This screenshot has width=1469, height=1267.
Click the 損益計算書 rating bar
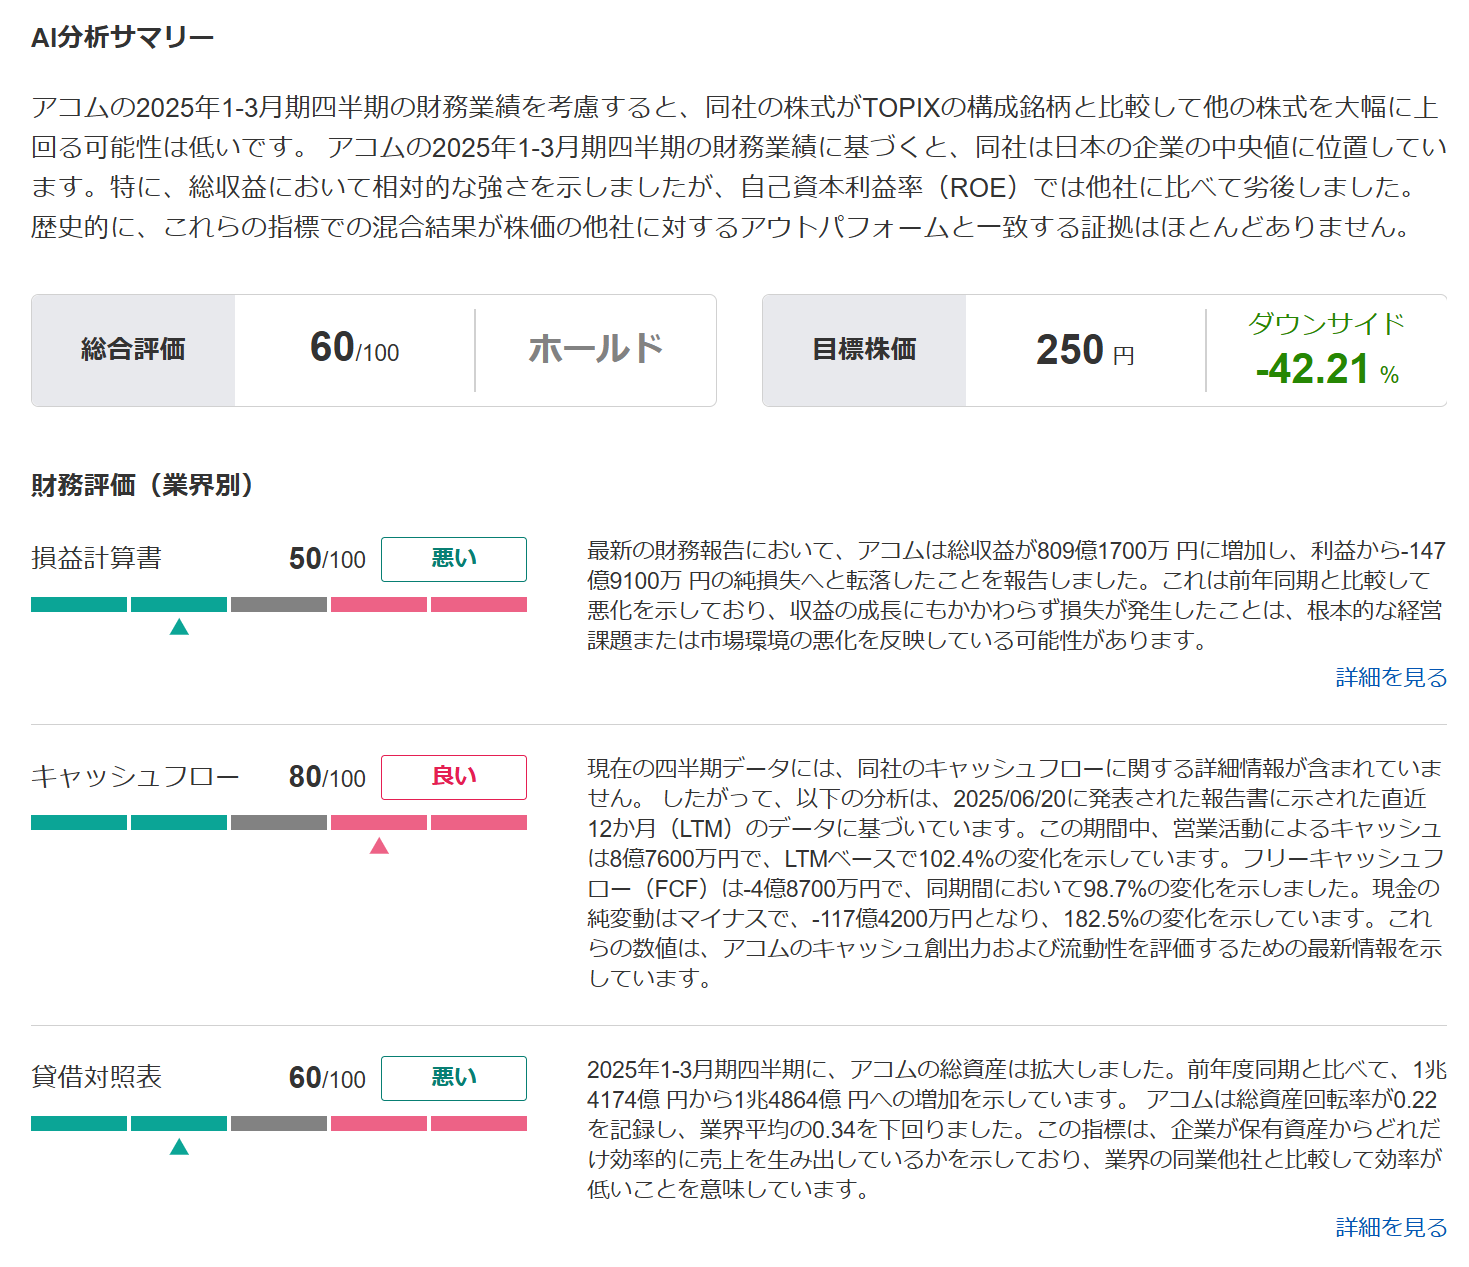[279, 604]
